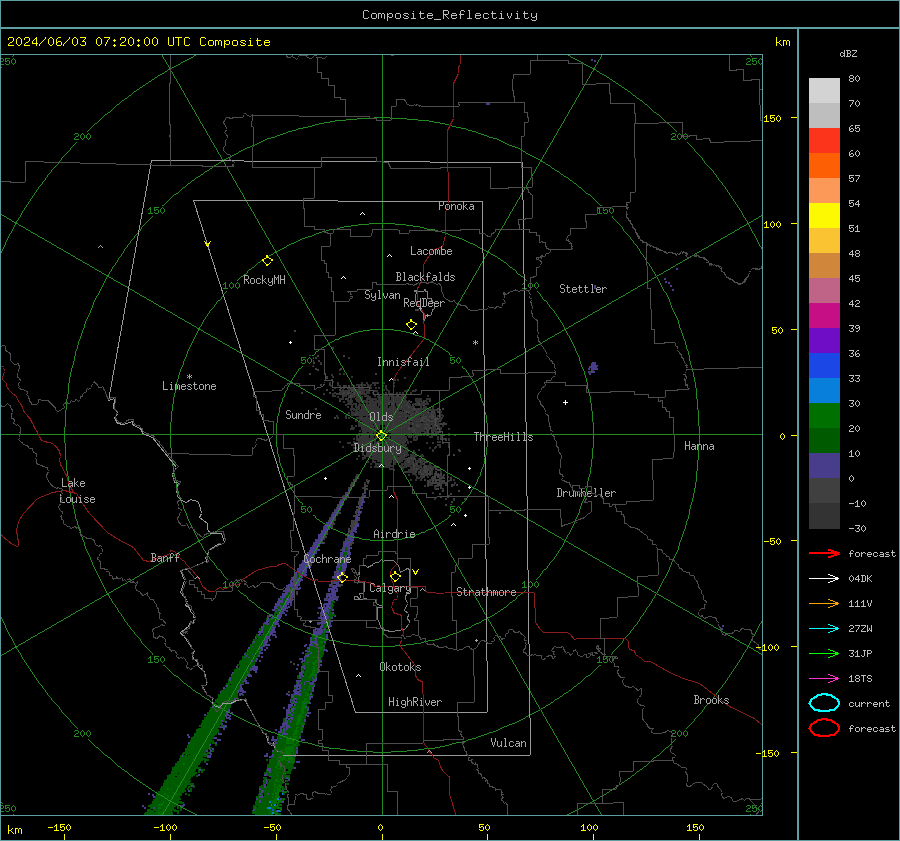The image size is (900, 841).
Task: Click yellow diamond marker above RockyMH
Action: (x=267, y=261)
